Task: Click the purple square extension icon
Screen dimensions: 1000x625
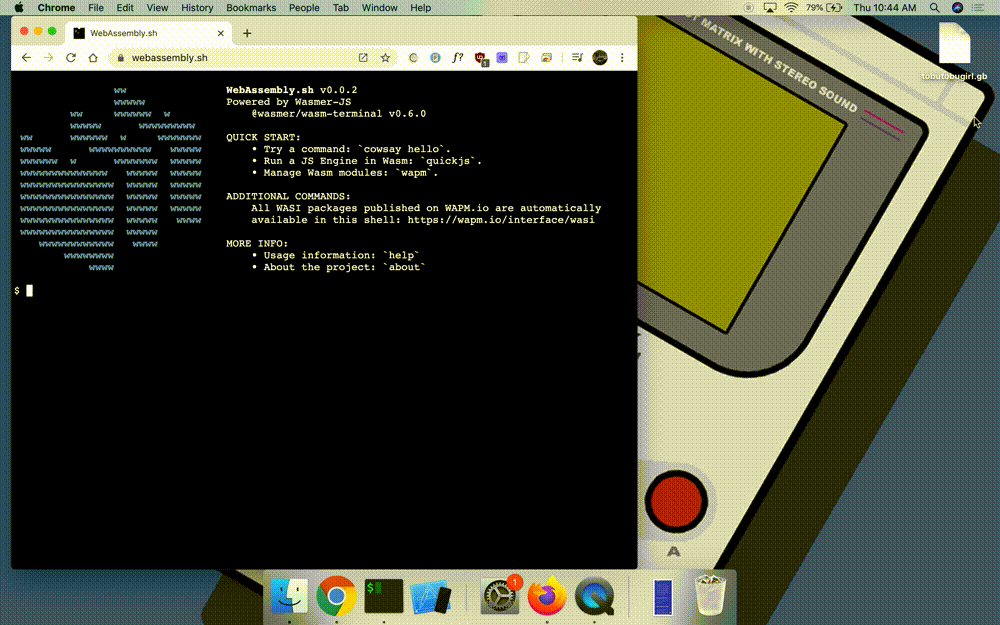Action: pos(502,57)
